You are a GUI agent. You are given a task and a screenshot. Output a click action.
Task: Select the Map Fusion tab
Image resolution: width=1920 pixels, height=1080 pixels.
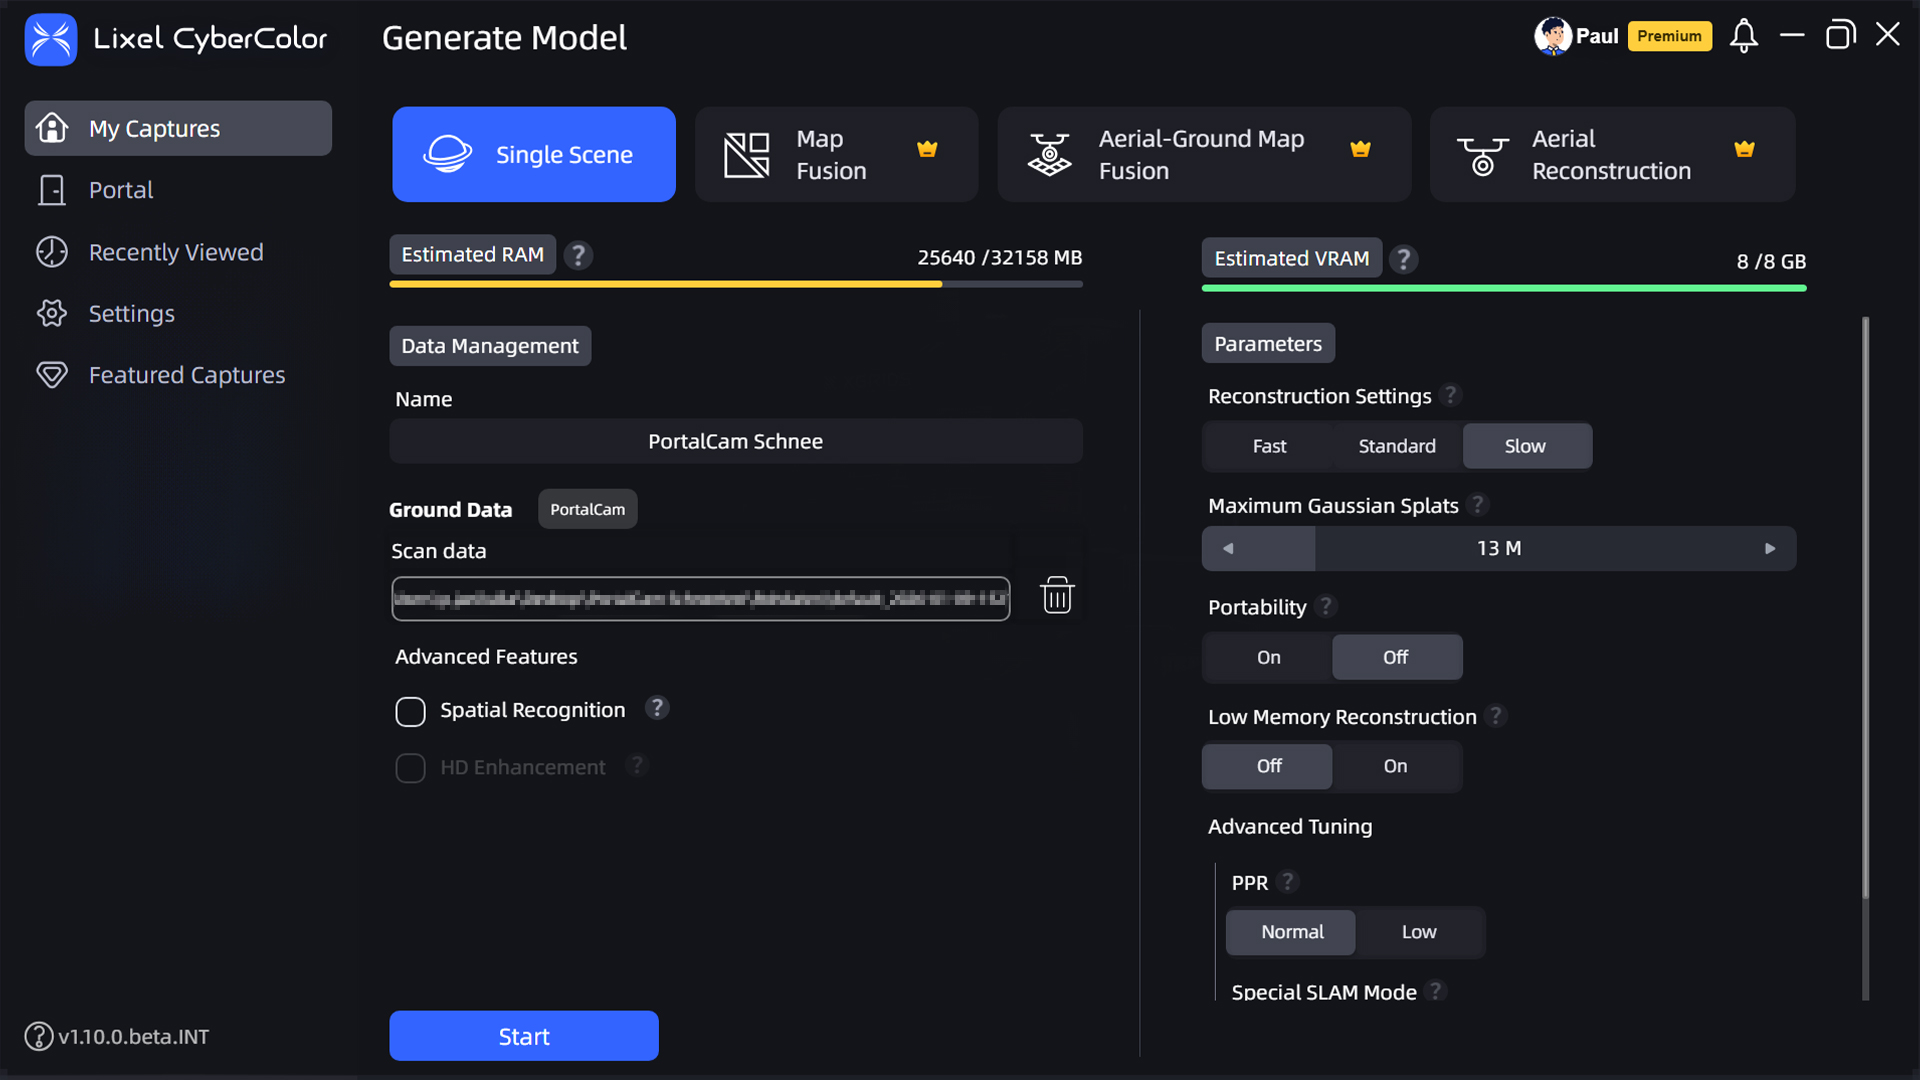pyautogui.click(x=836, y=155)
